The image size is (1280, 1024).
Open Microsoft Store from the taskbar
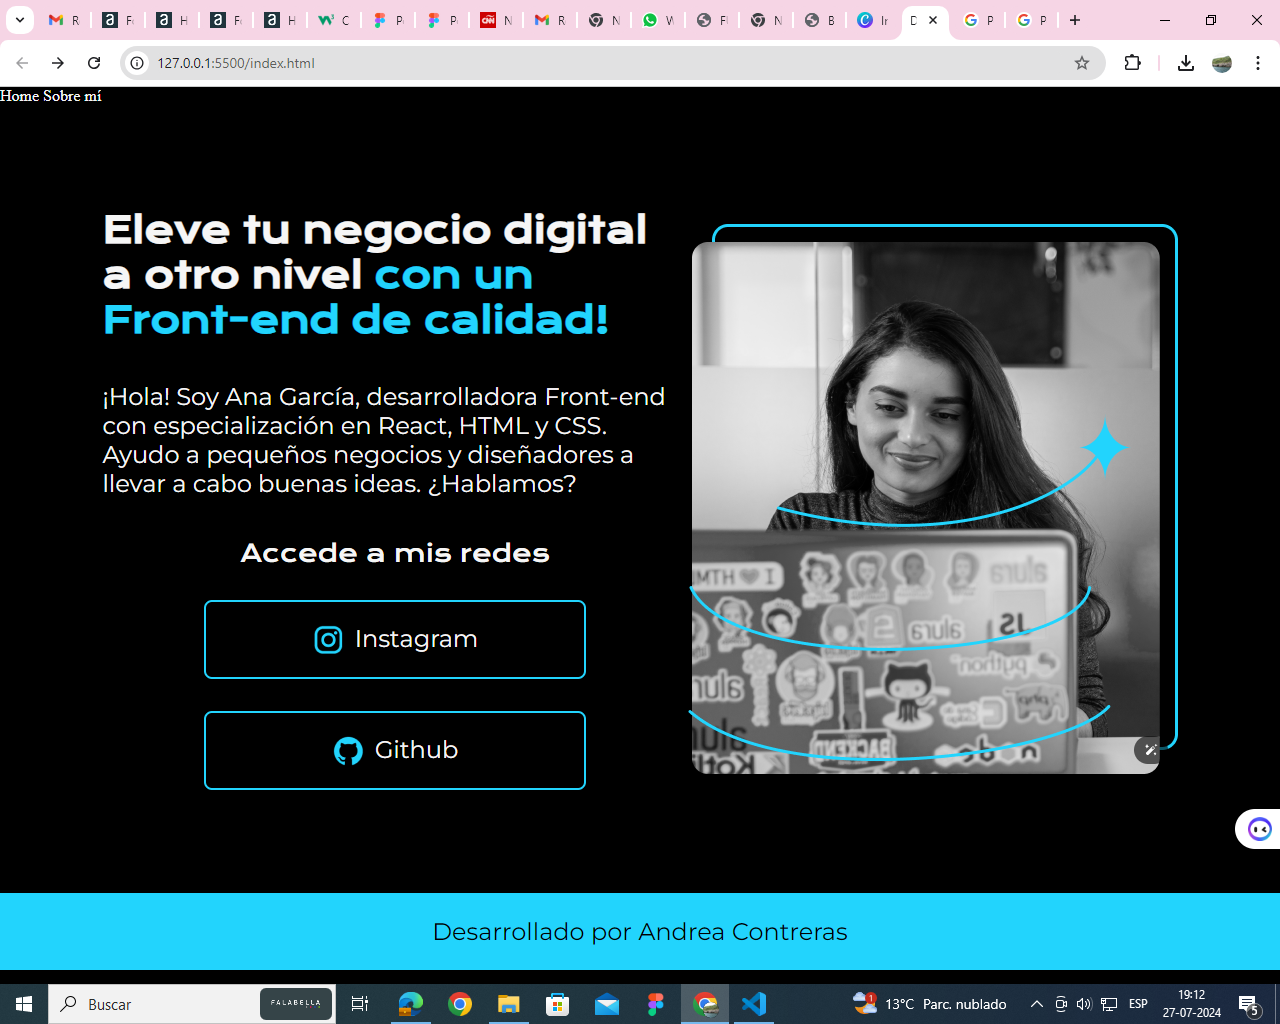pos(558,1004)
